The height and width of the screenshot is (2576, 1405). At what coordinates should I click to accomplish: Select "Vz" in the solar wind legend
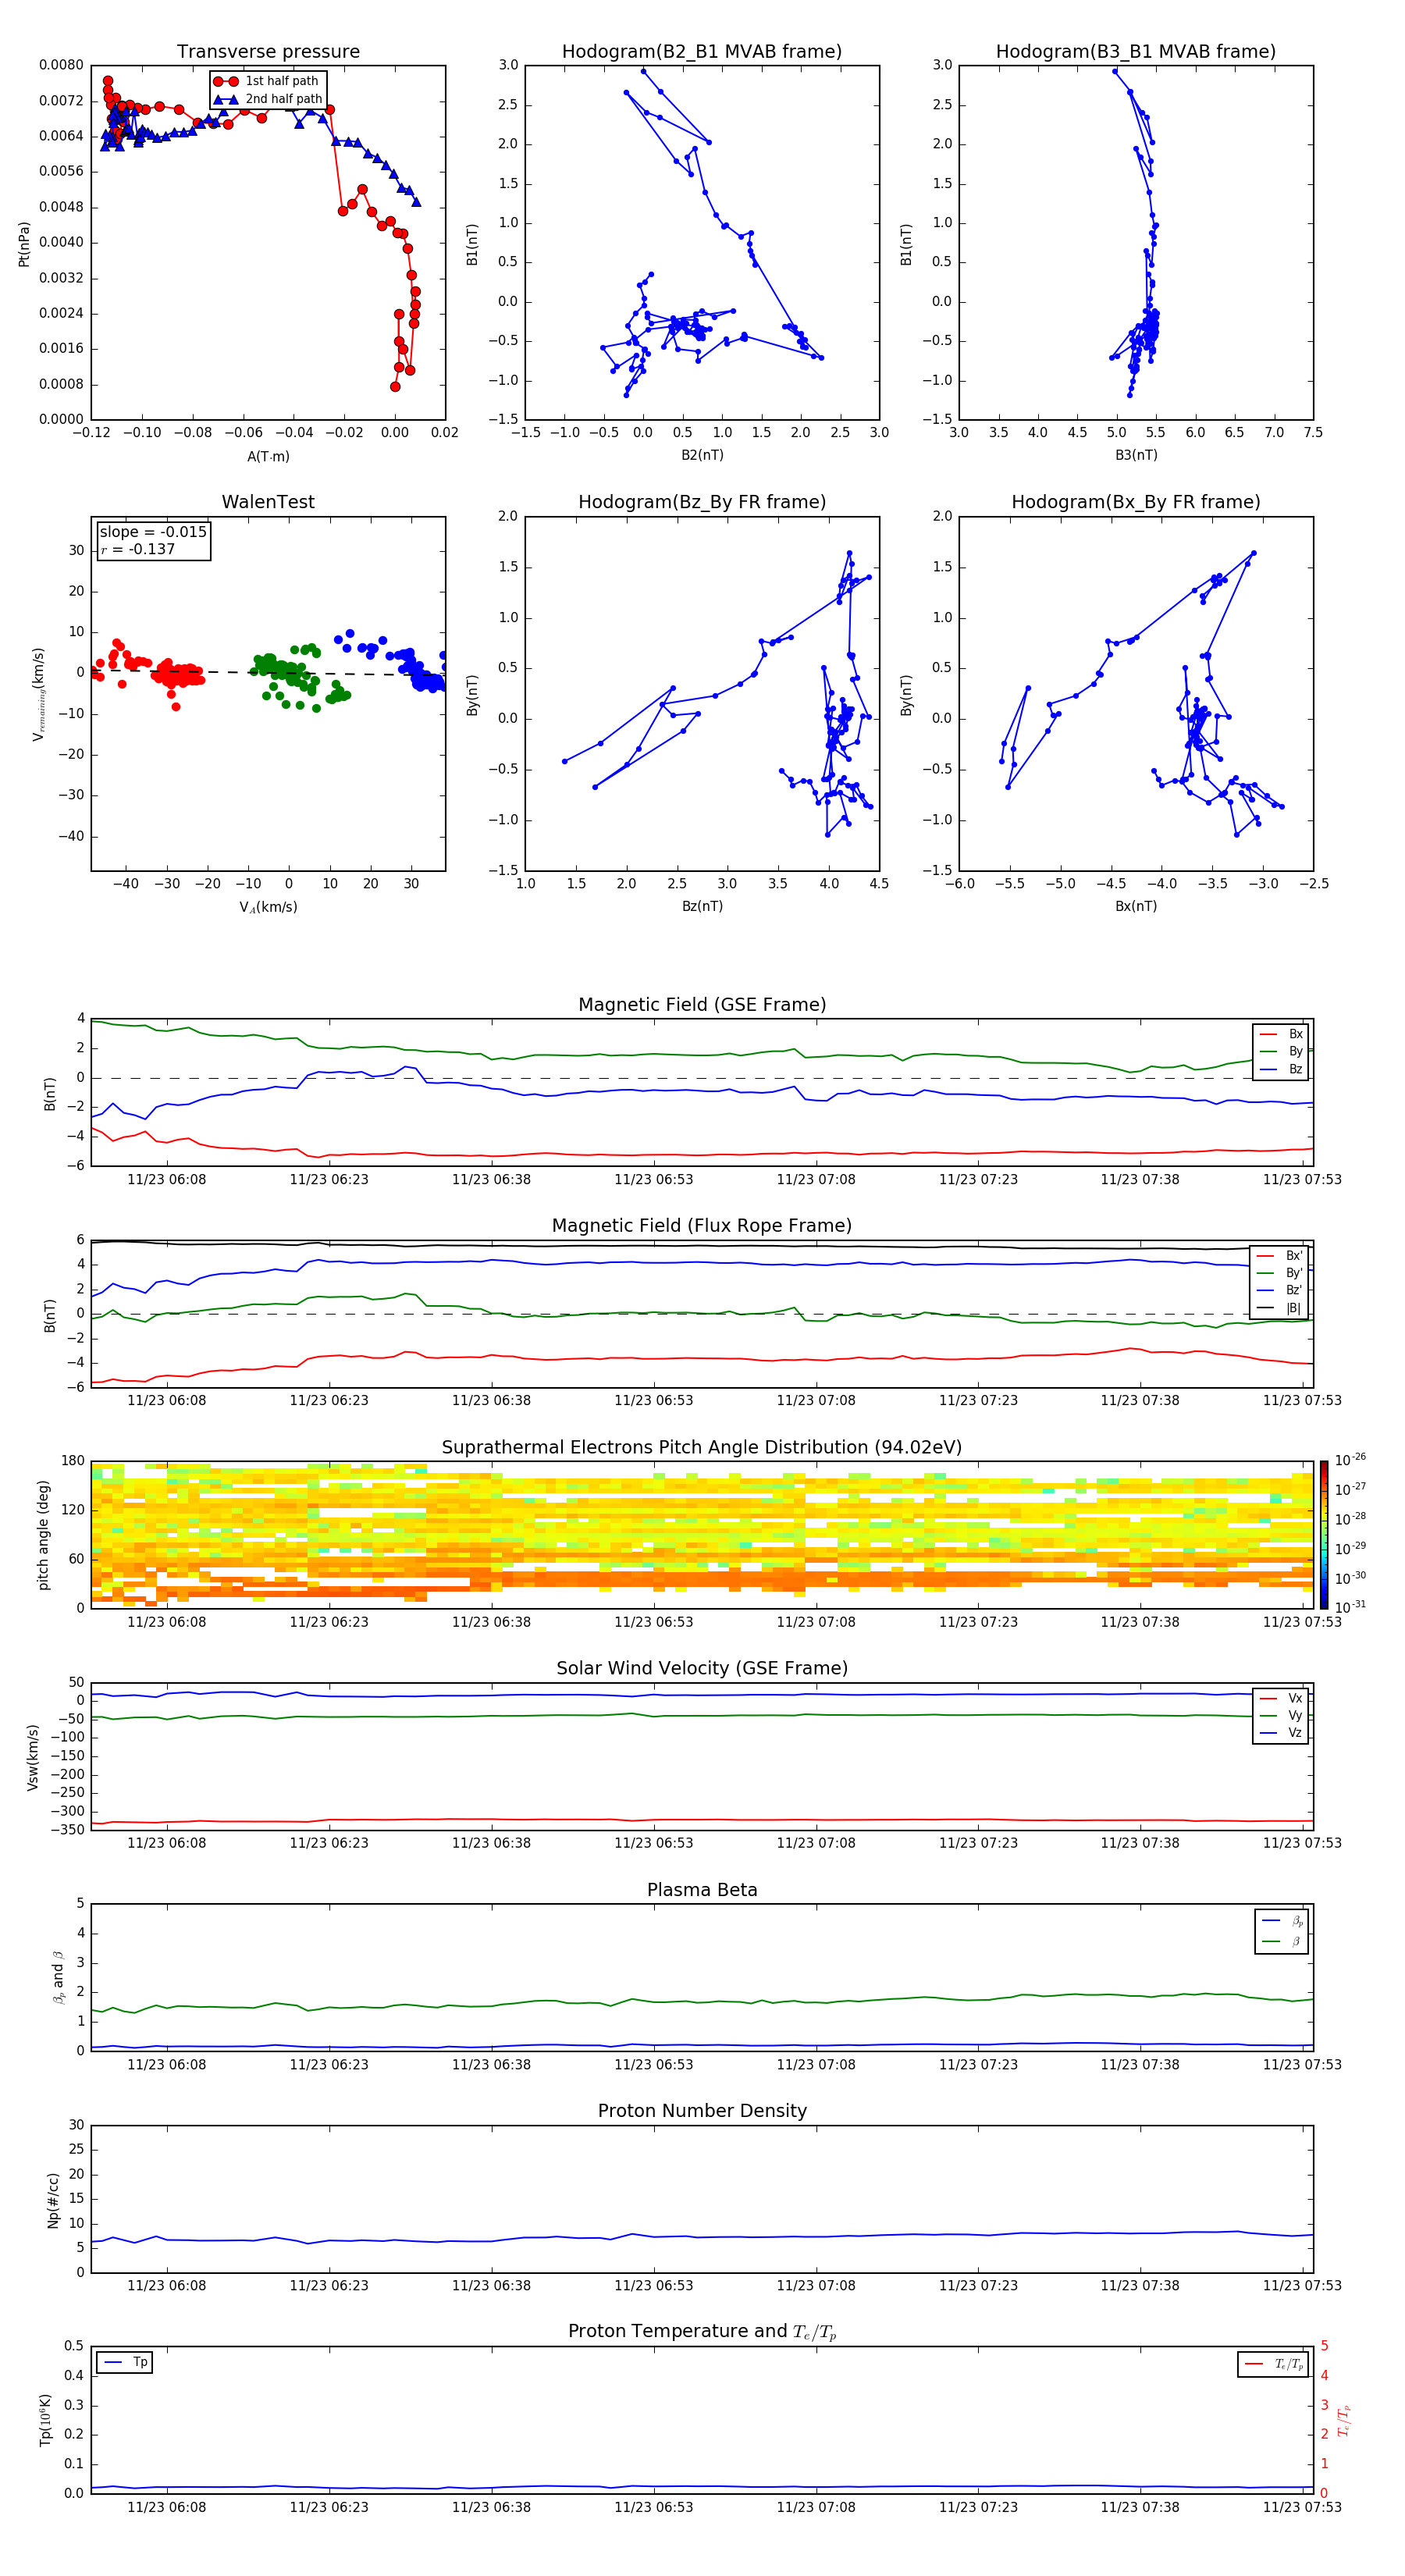pos(1295,1733)
